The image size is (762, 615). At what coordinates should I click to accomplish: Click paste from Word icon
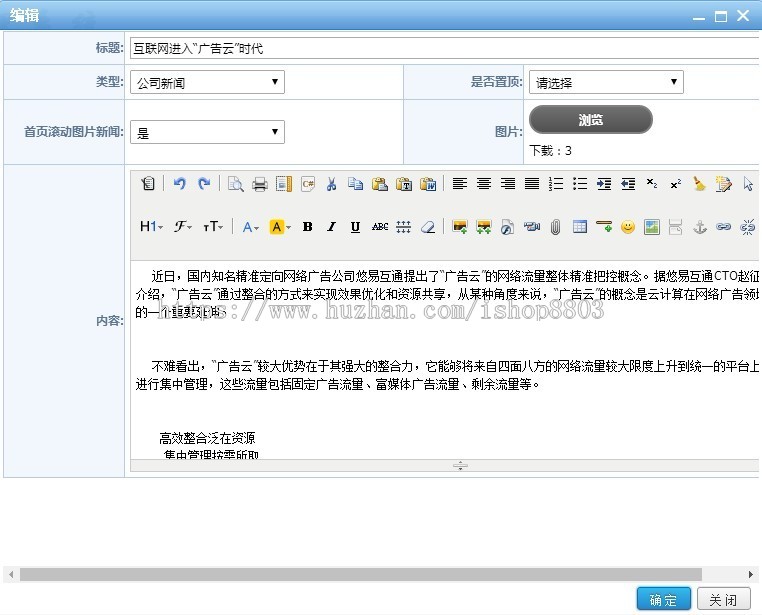coord(428,184)
